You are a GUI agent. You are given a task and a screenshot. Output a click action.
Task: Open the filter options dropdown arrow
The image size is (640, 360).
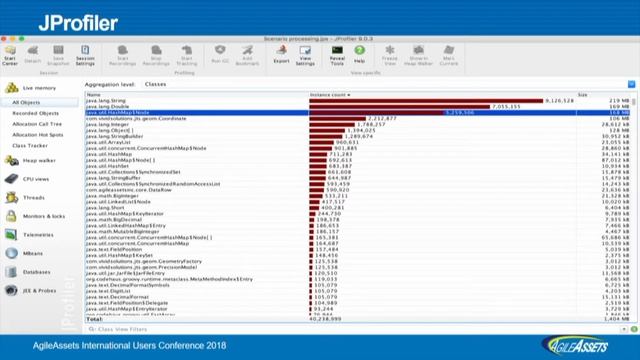(624, 329)
